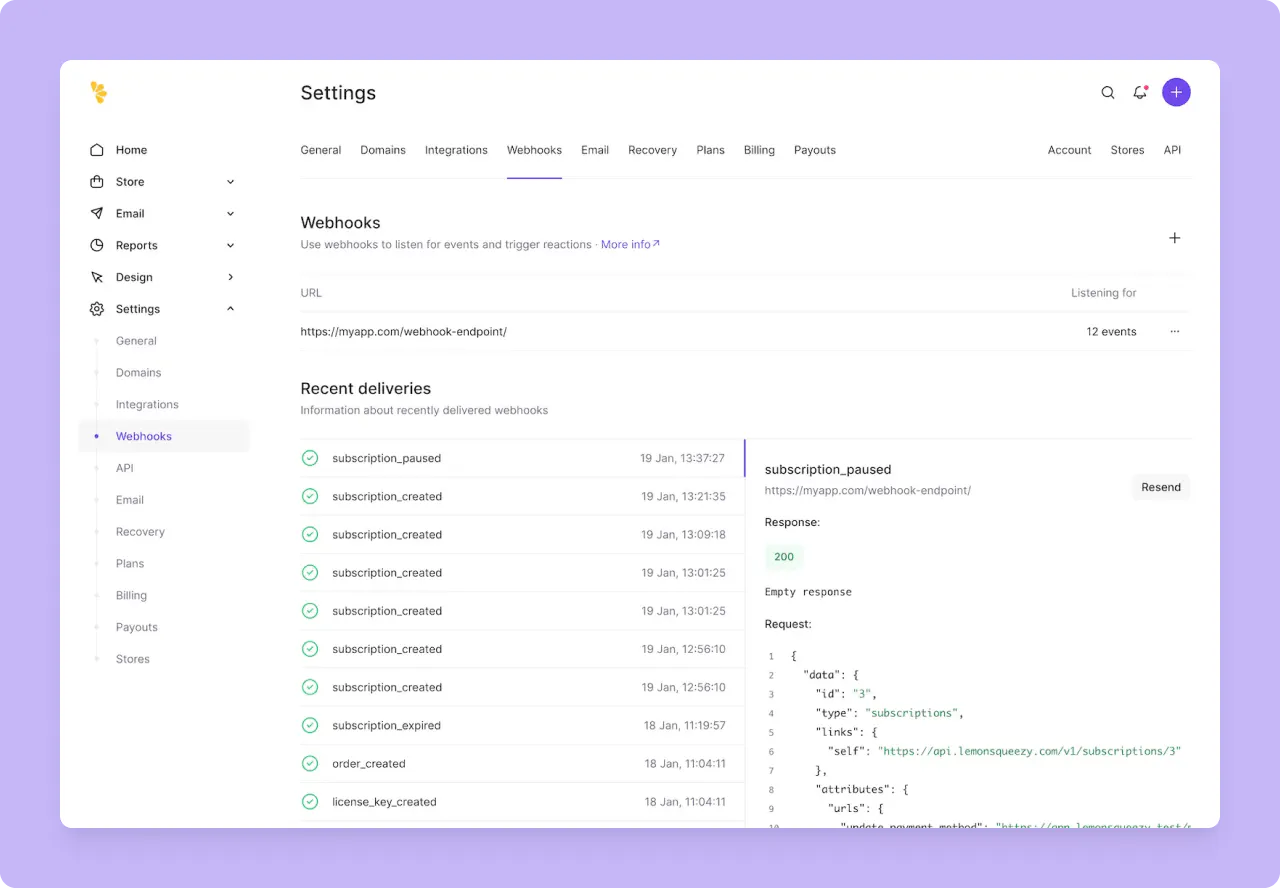The height and width of the screenshot is (888, 1280).
Task: Open the ellipsis menu on the webhook row
Action: pyautogui.click(x=1174, y=331)
